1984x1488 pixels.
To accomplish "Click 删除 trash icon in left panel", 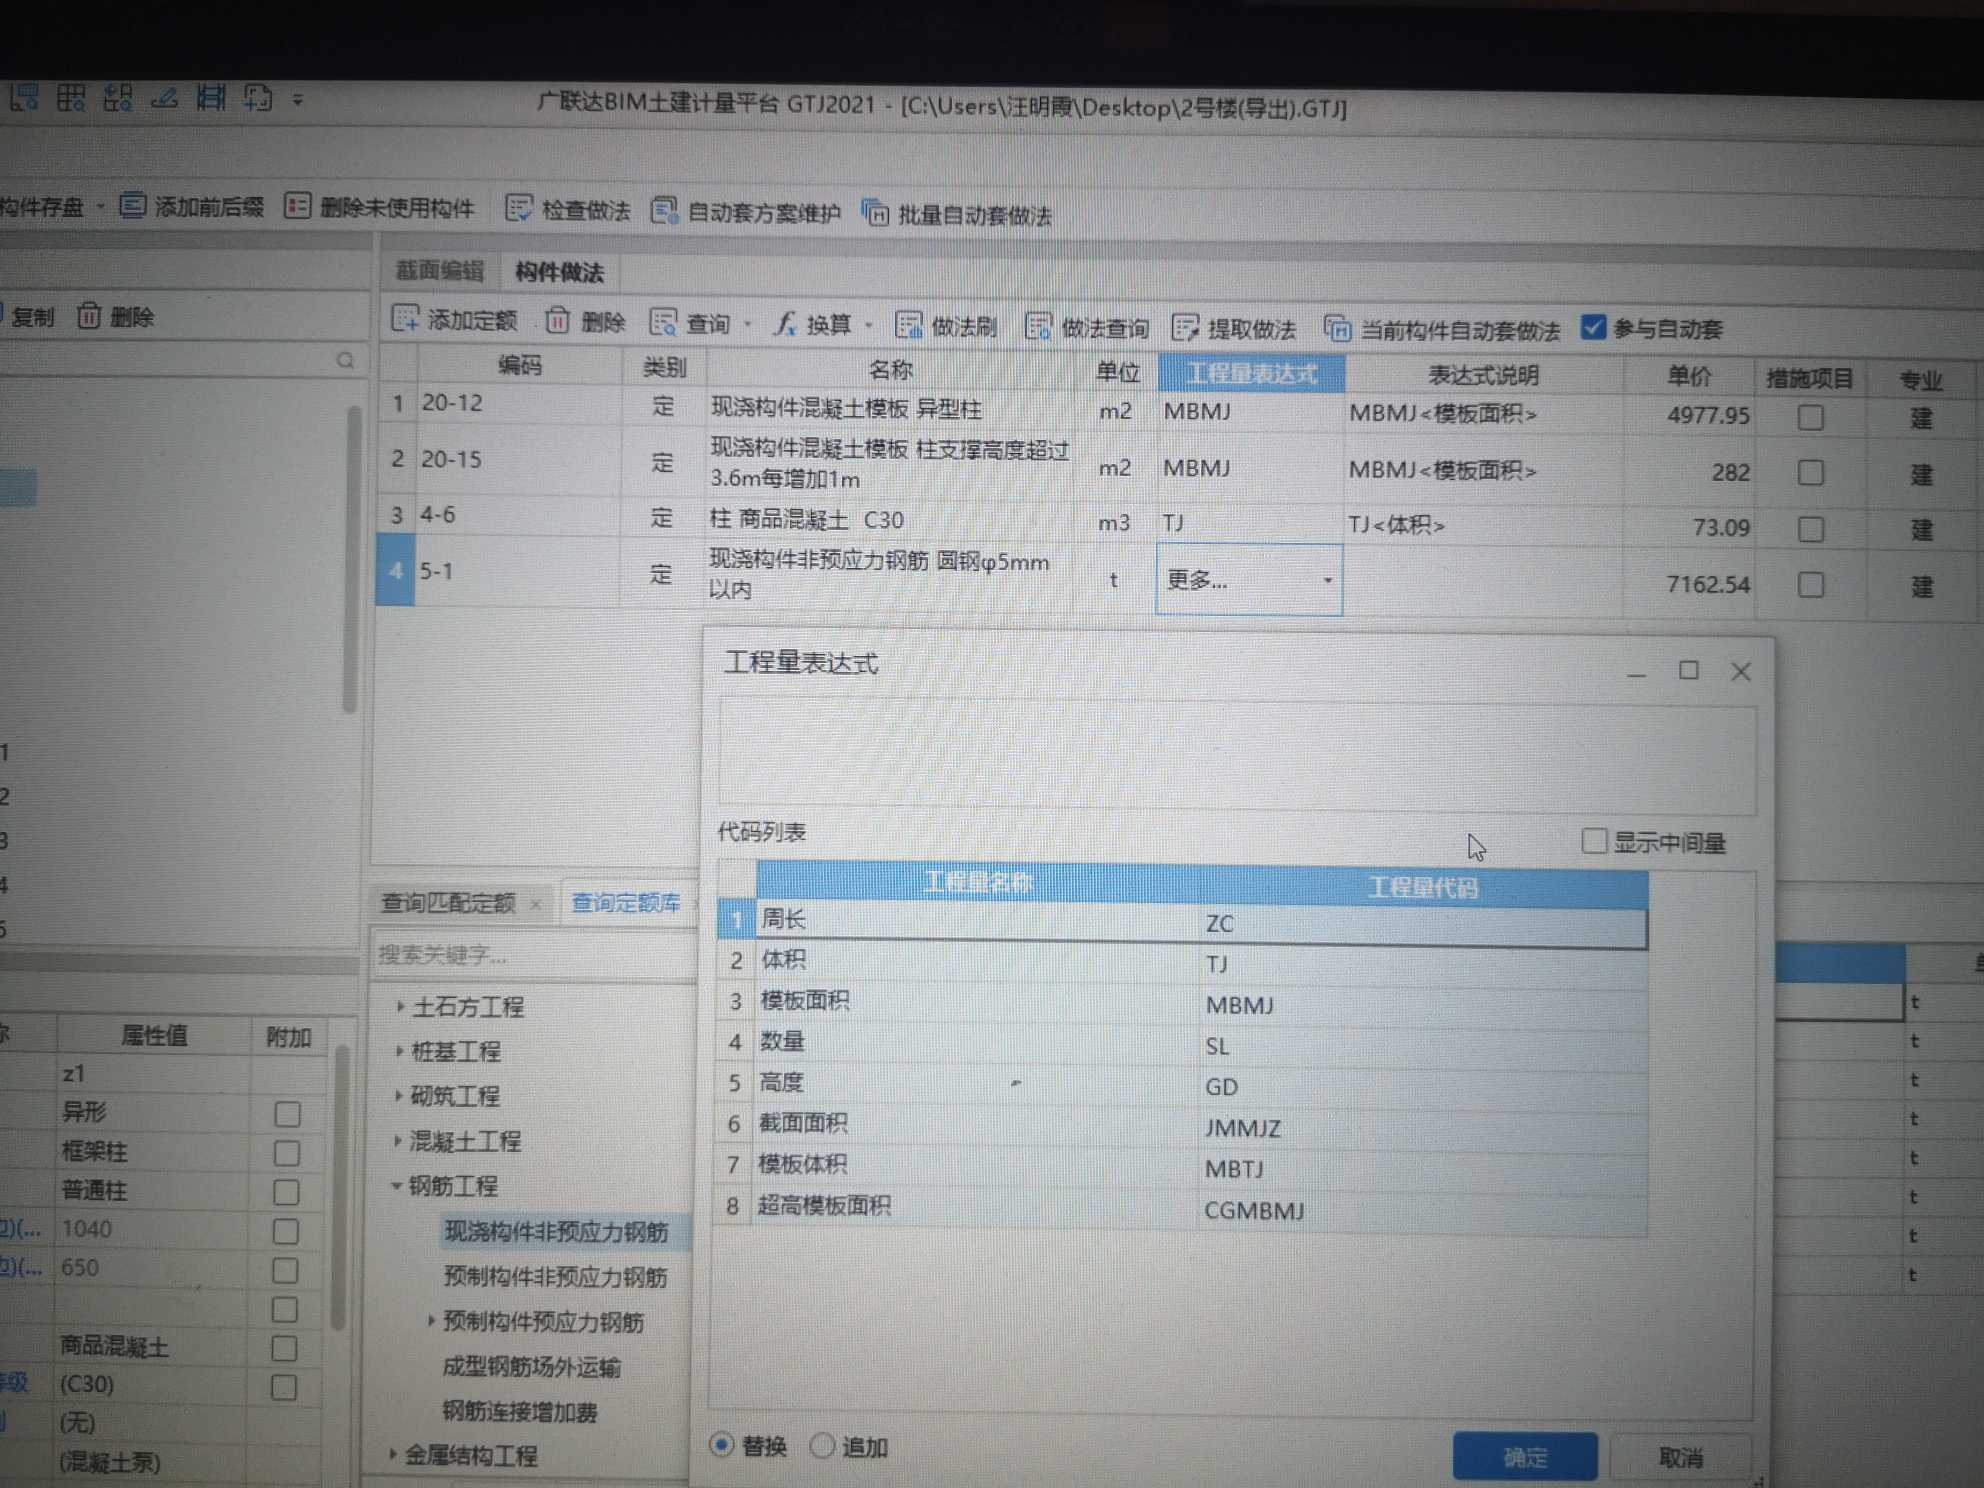I will pos(89,316).
